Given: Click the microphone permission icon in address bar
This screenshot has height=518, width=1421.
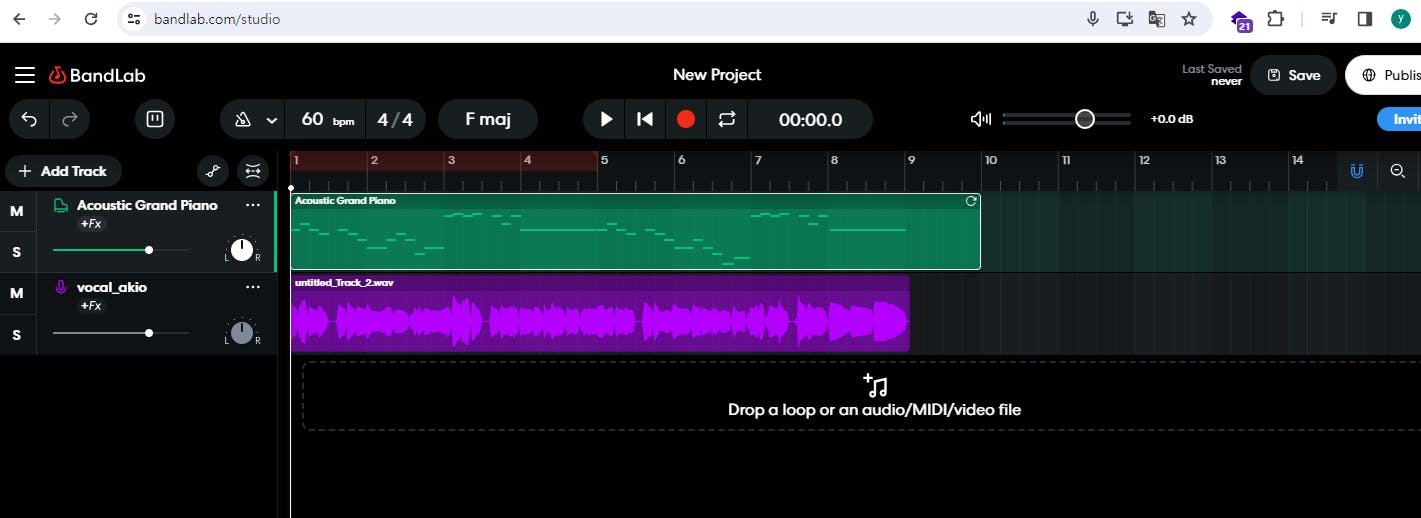Looking at the screenshot, I should click(1093, 19).
